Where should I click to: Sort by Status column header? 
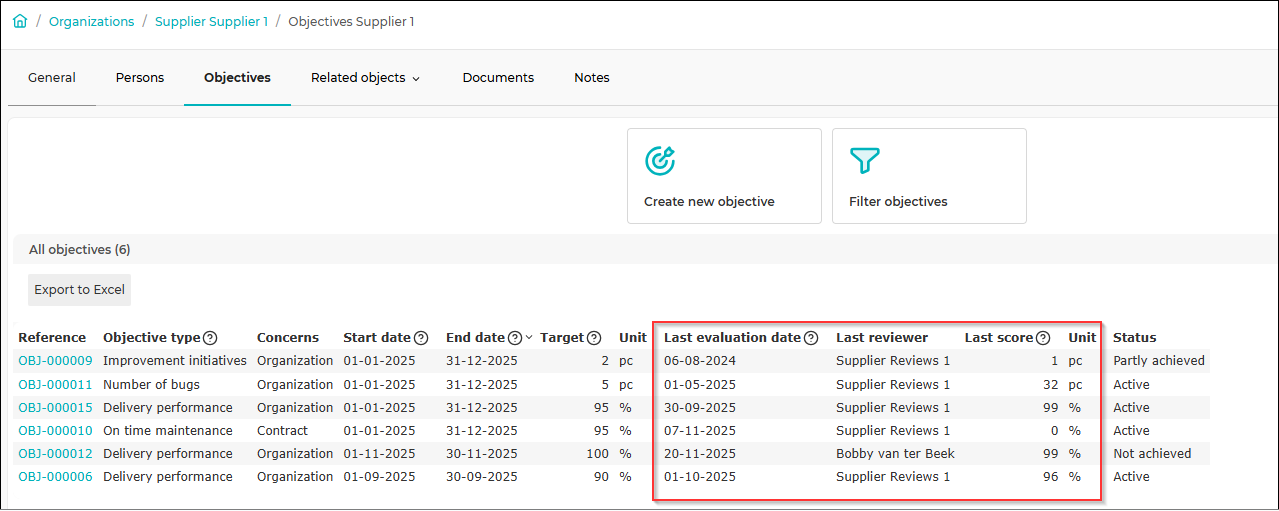coord(1134,338)
